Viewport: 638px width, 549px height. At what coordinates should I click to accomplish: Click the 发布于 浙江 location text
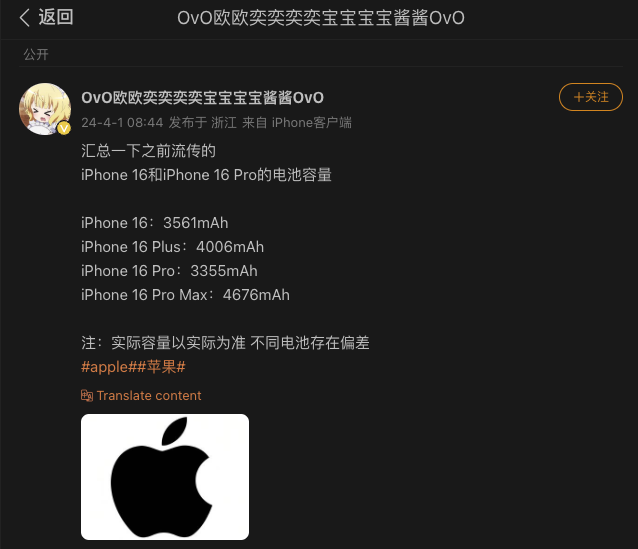(x=203, y=122)
